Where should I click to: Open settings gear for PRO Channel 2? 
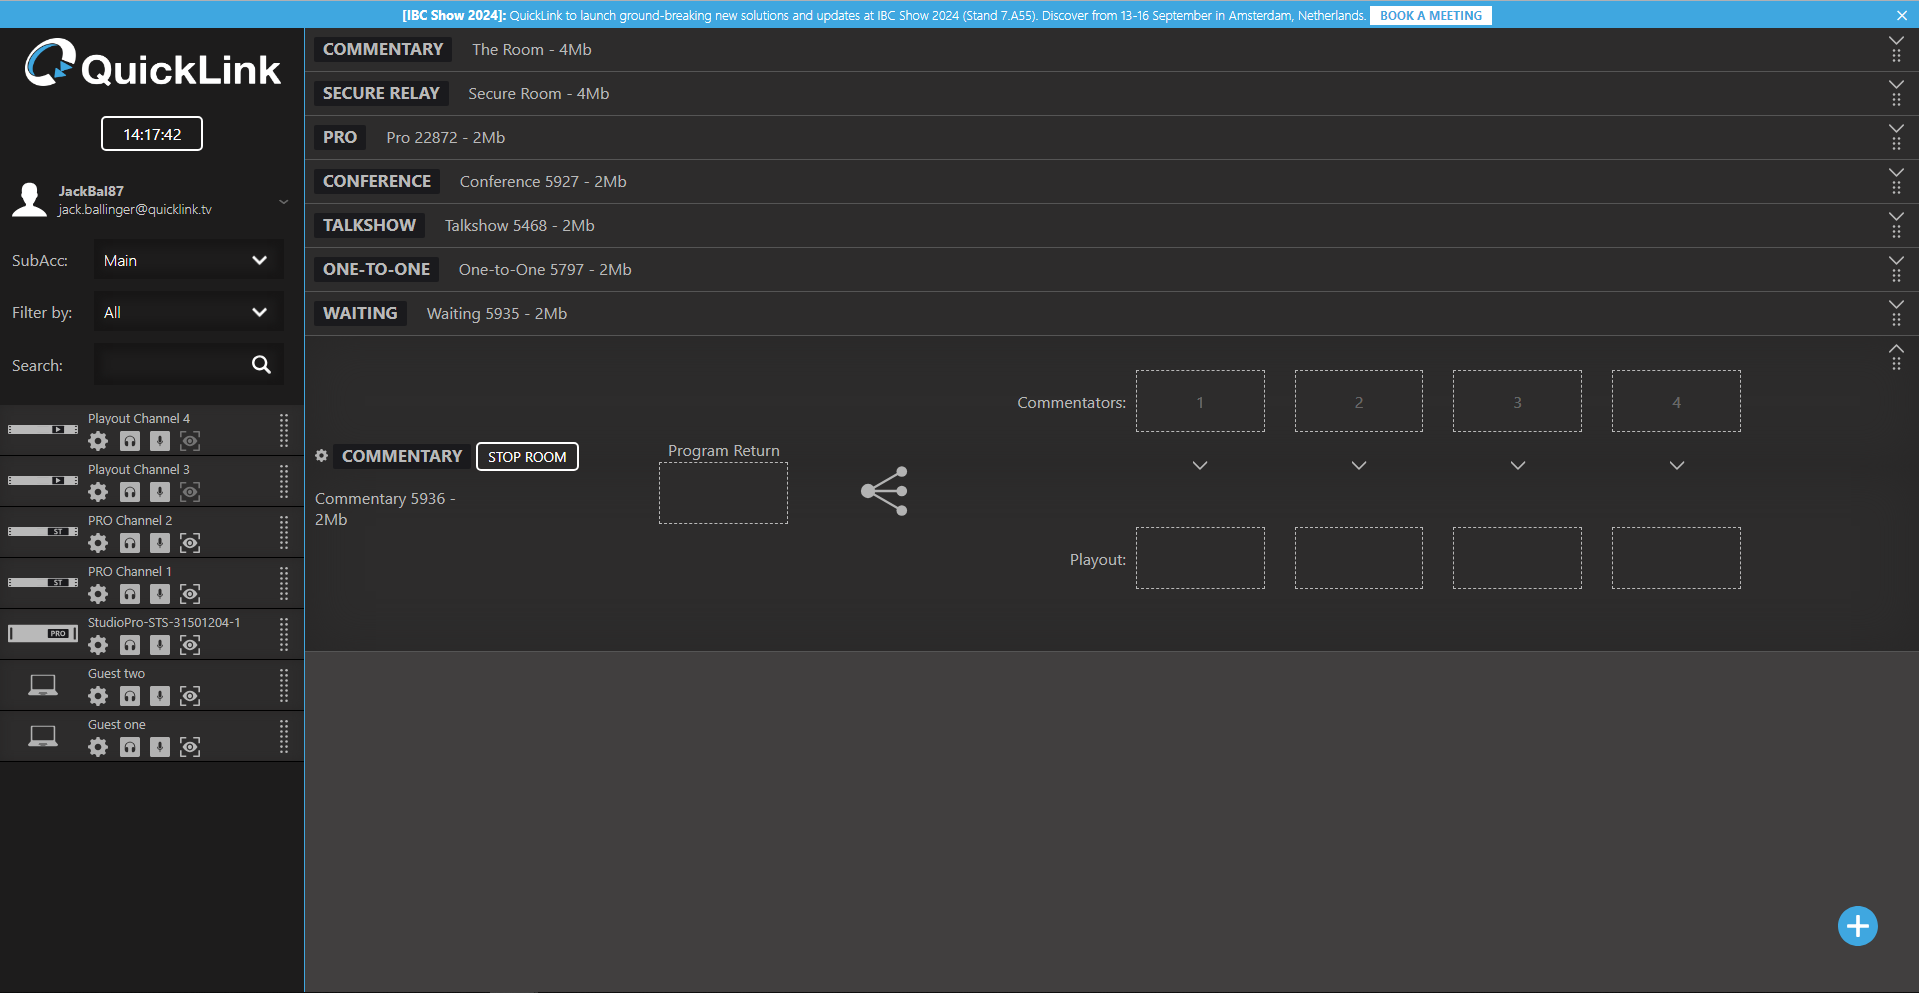[98, 543]
